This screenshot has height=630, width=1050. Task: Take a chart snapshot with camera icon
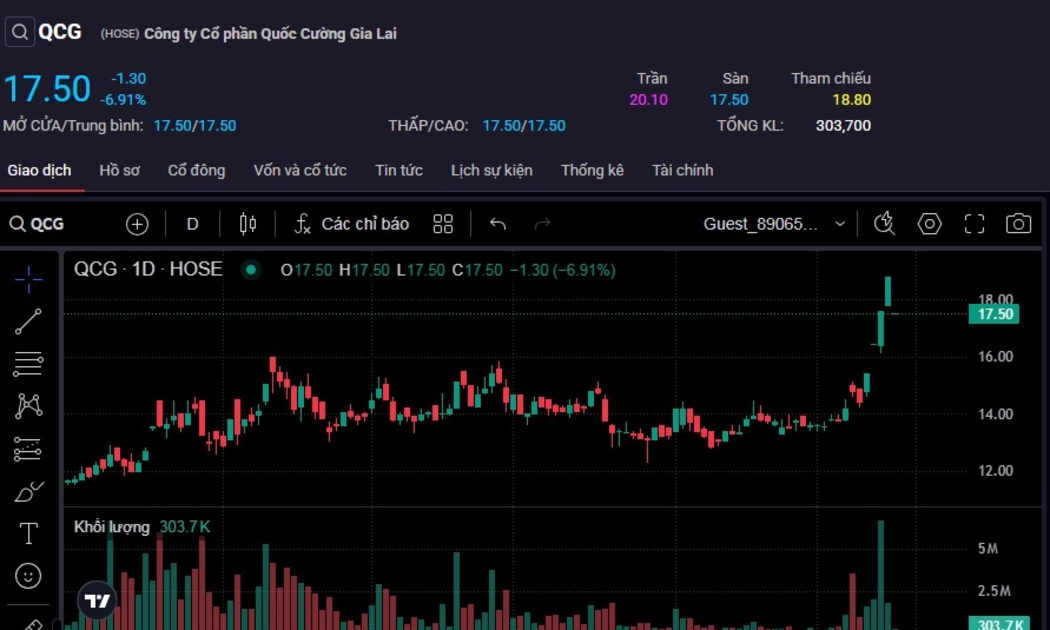click(x=1018, y=224)
